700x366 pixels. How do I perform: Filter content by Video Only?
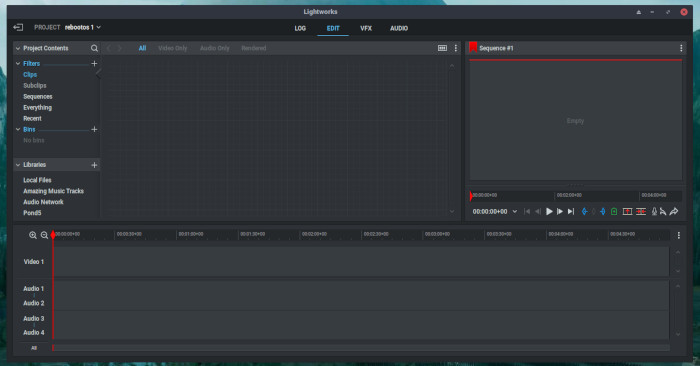point(173,48)
